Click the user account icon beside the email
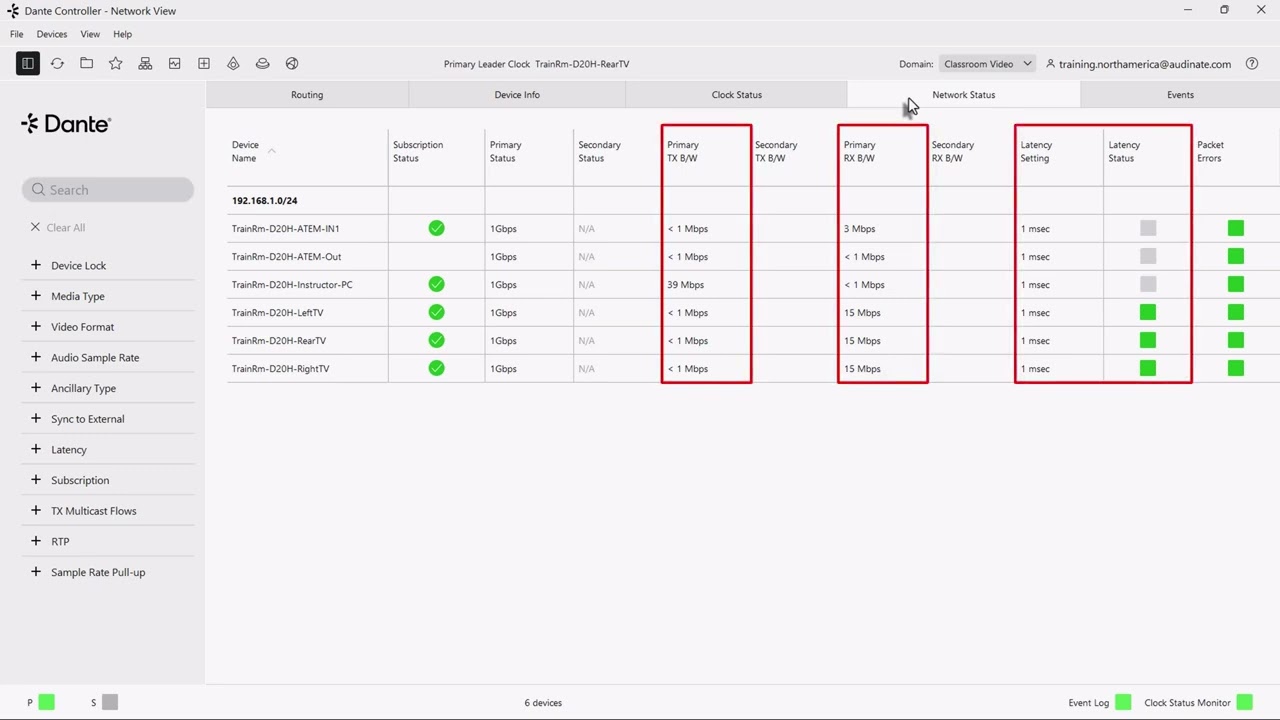 point(1050,64)
